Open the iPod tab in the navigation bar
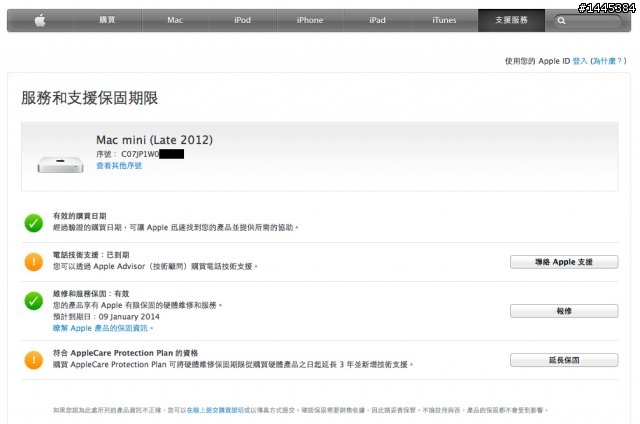The width and height of the screenshot is (640, 424). point(242,20)
